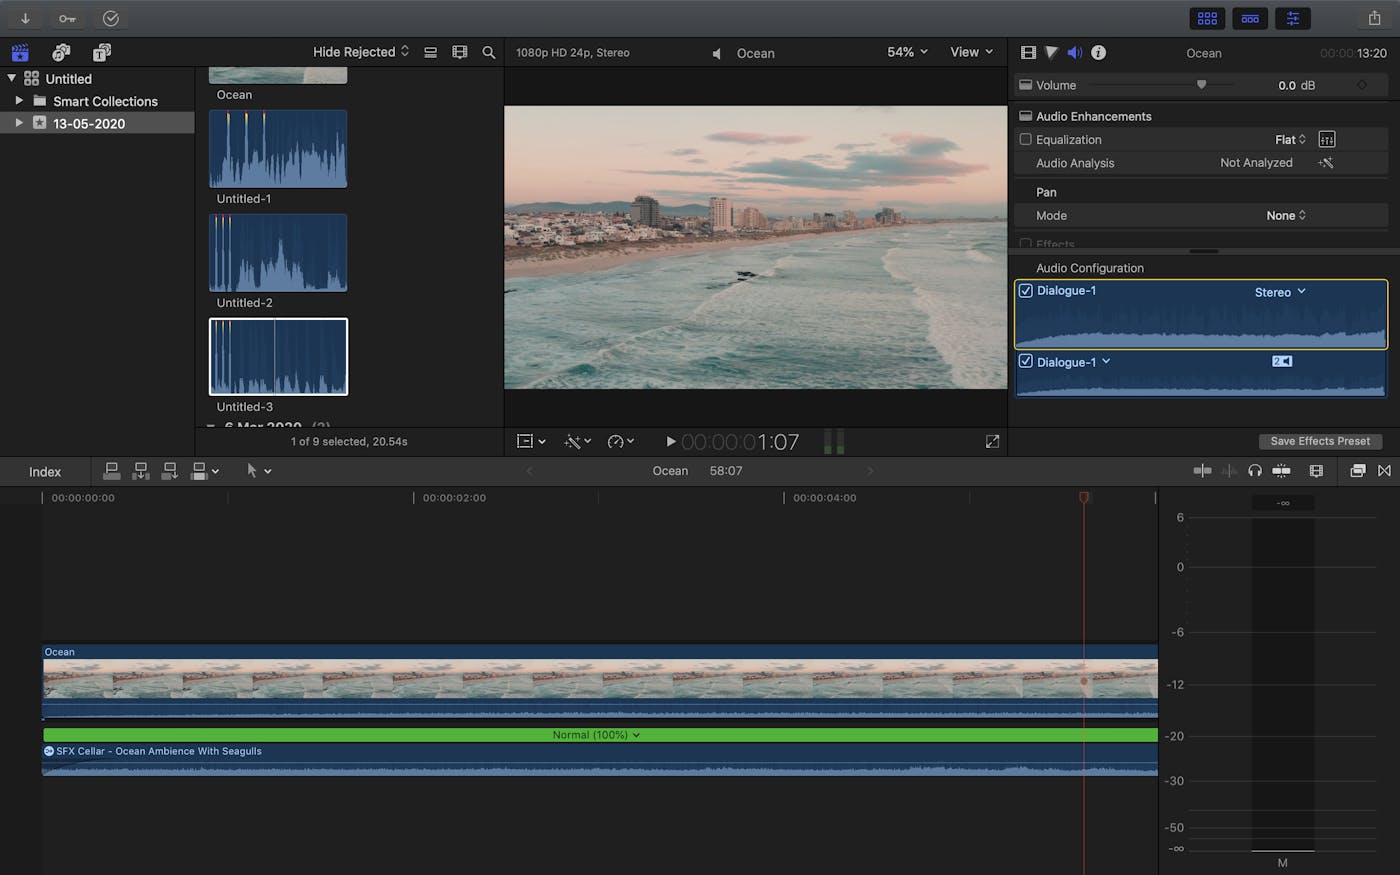Select the Untitled-2 audio clip thumbnail
Image resolution: width=1400 pixels, height=875 pixels.
click(x=278, y=253)
